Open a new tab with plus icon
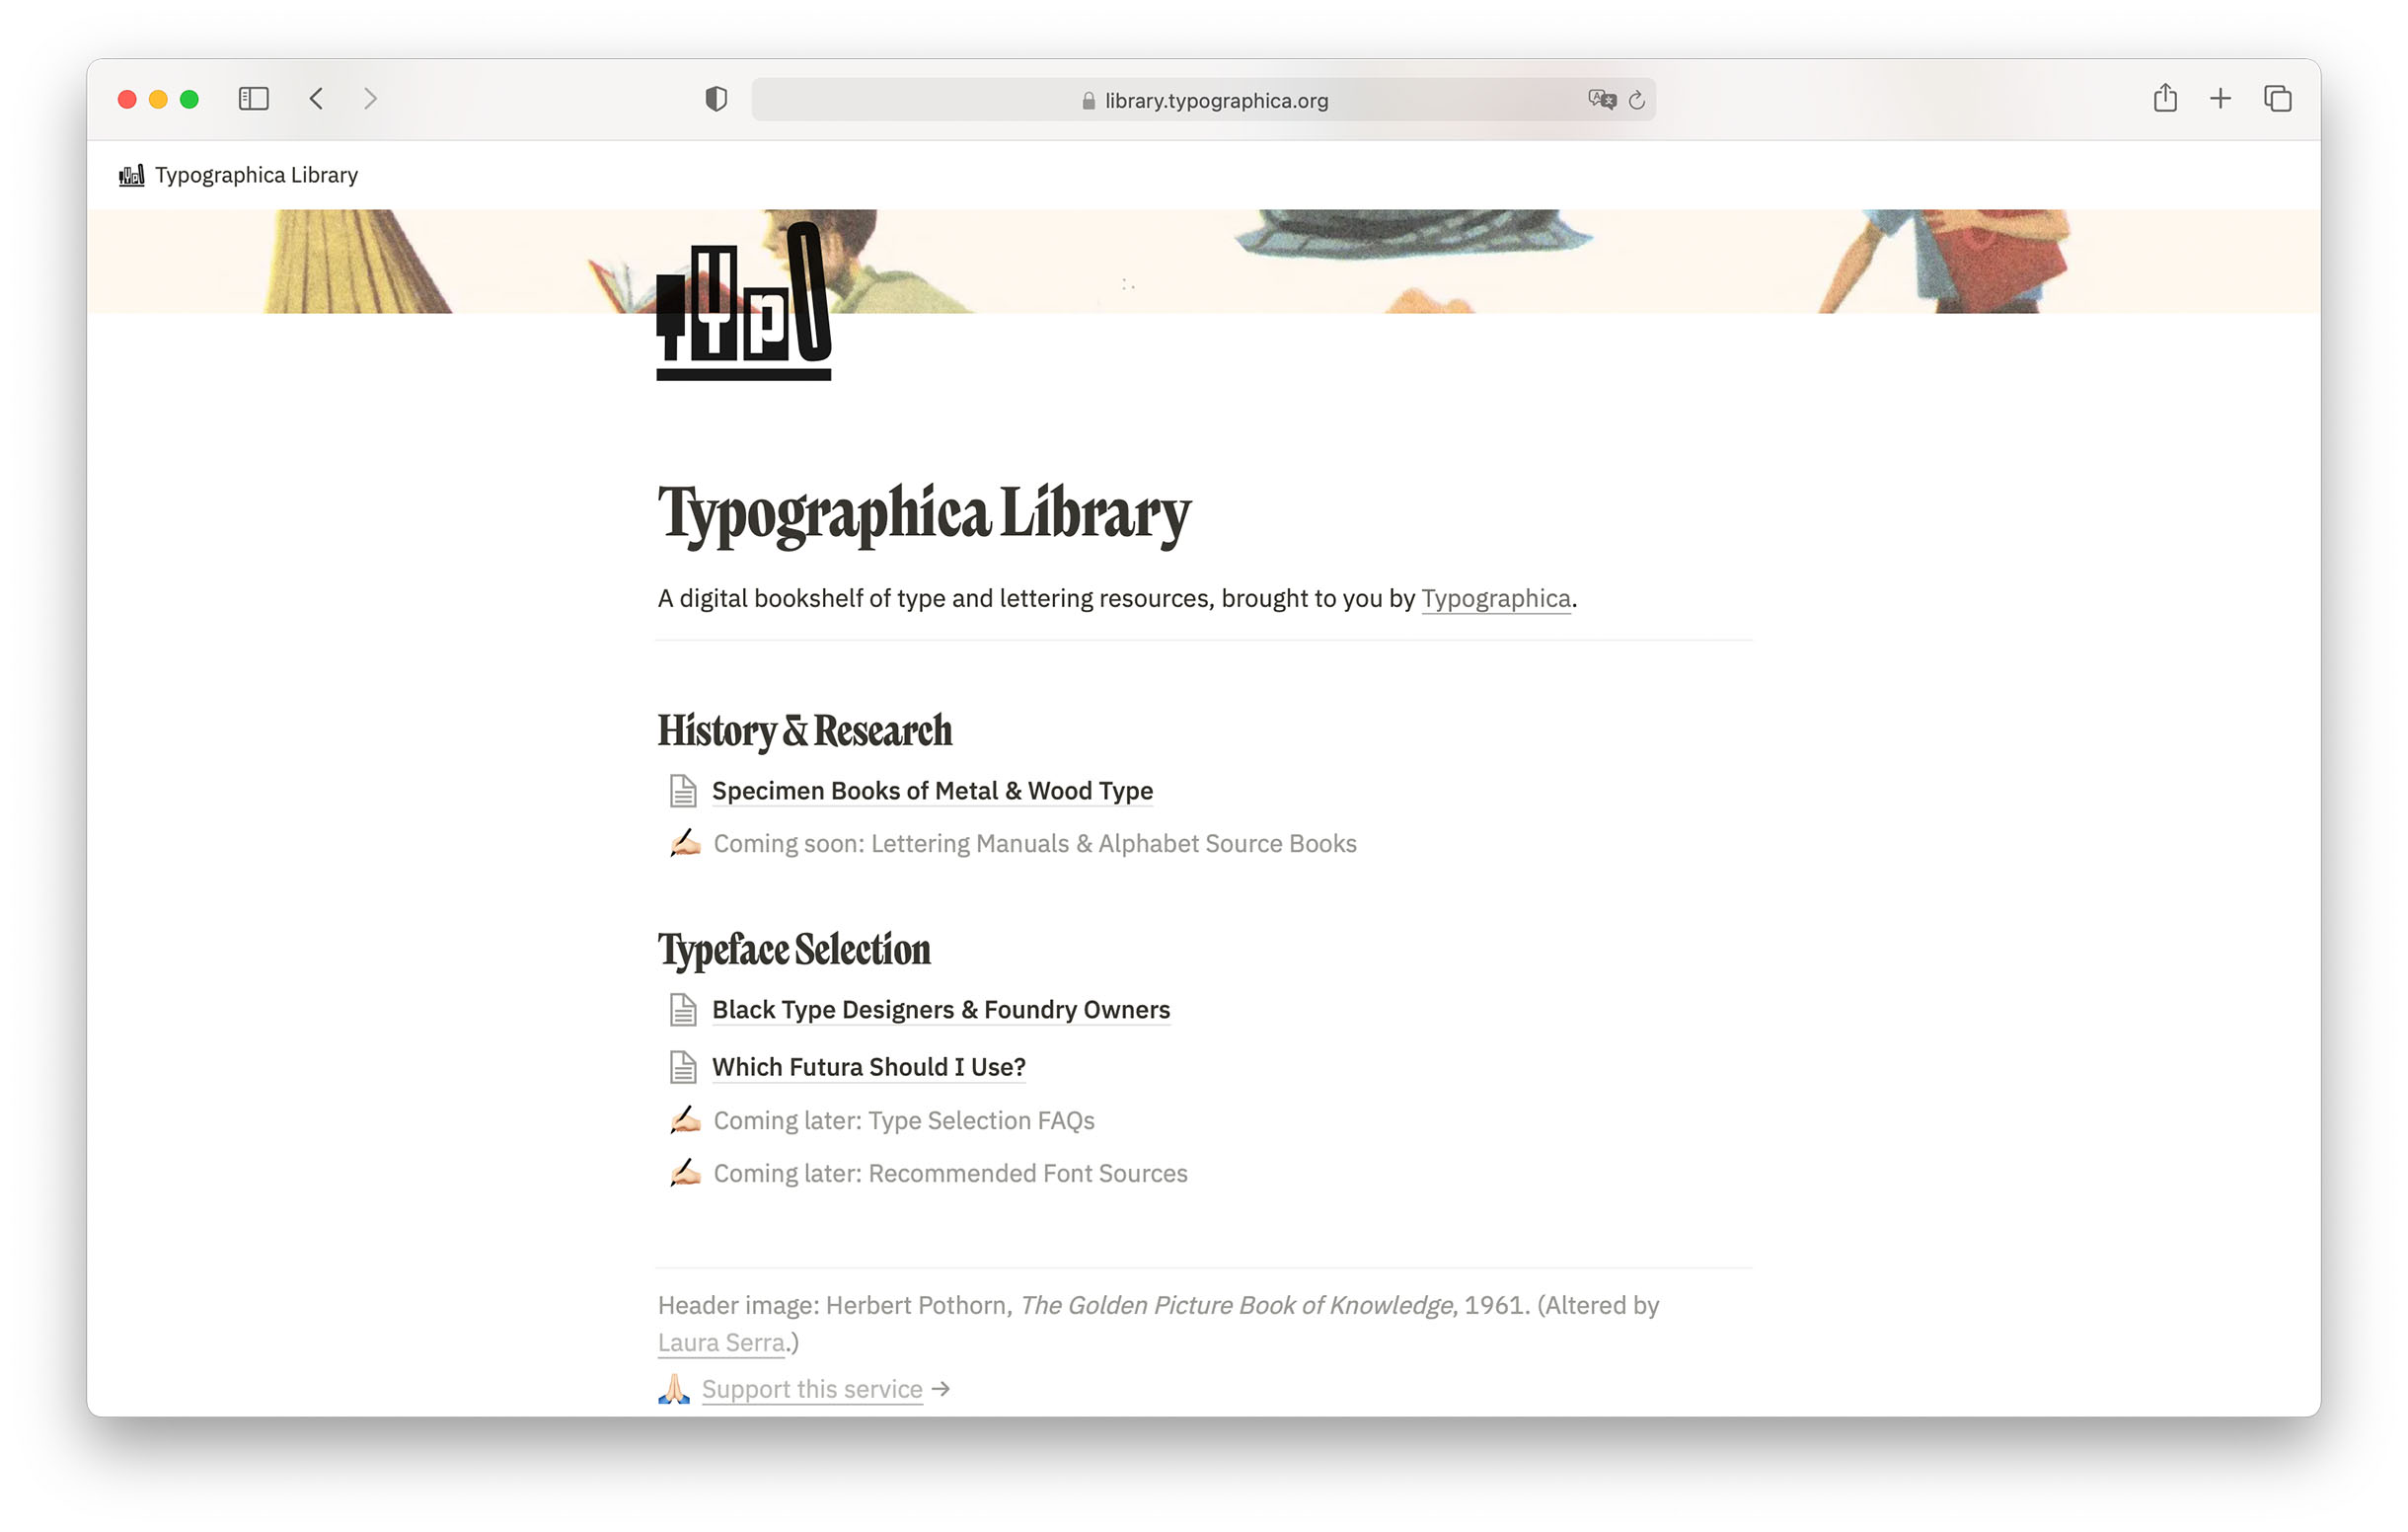The height and width of the screenshot is (1532, 2408). (x=2220, y=98)
